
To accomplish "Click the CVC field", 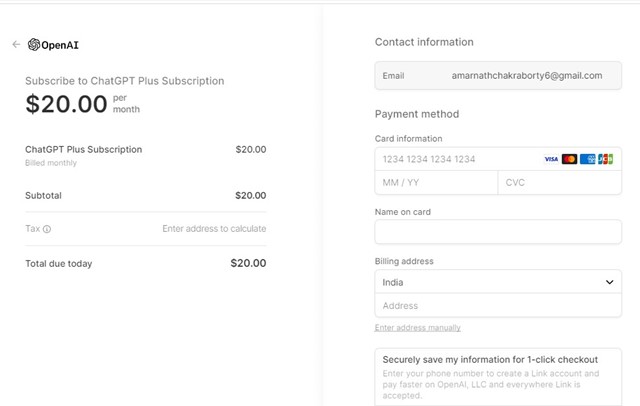I will (x=560, y=182).
